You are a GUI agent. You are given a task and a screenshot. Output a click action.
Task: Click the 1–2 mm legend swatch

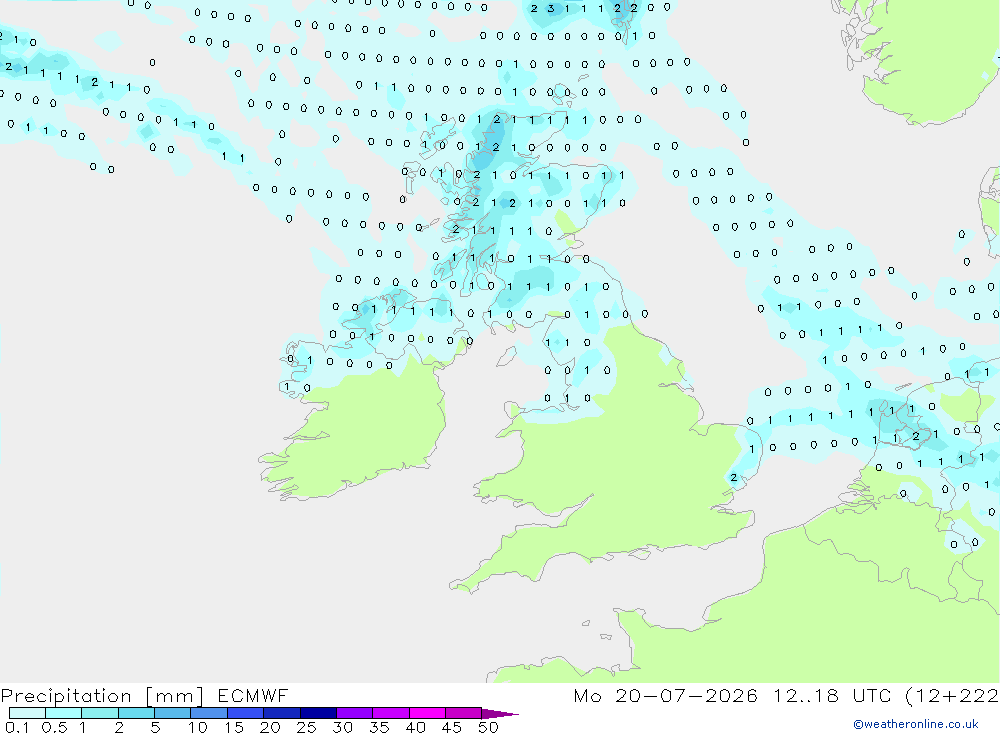[100, 713]
